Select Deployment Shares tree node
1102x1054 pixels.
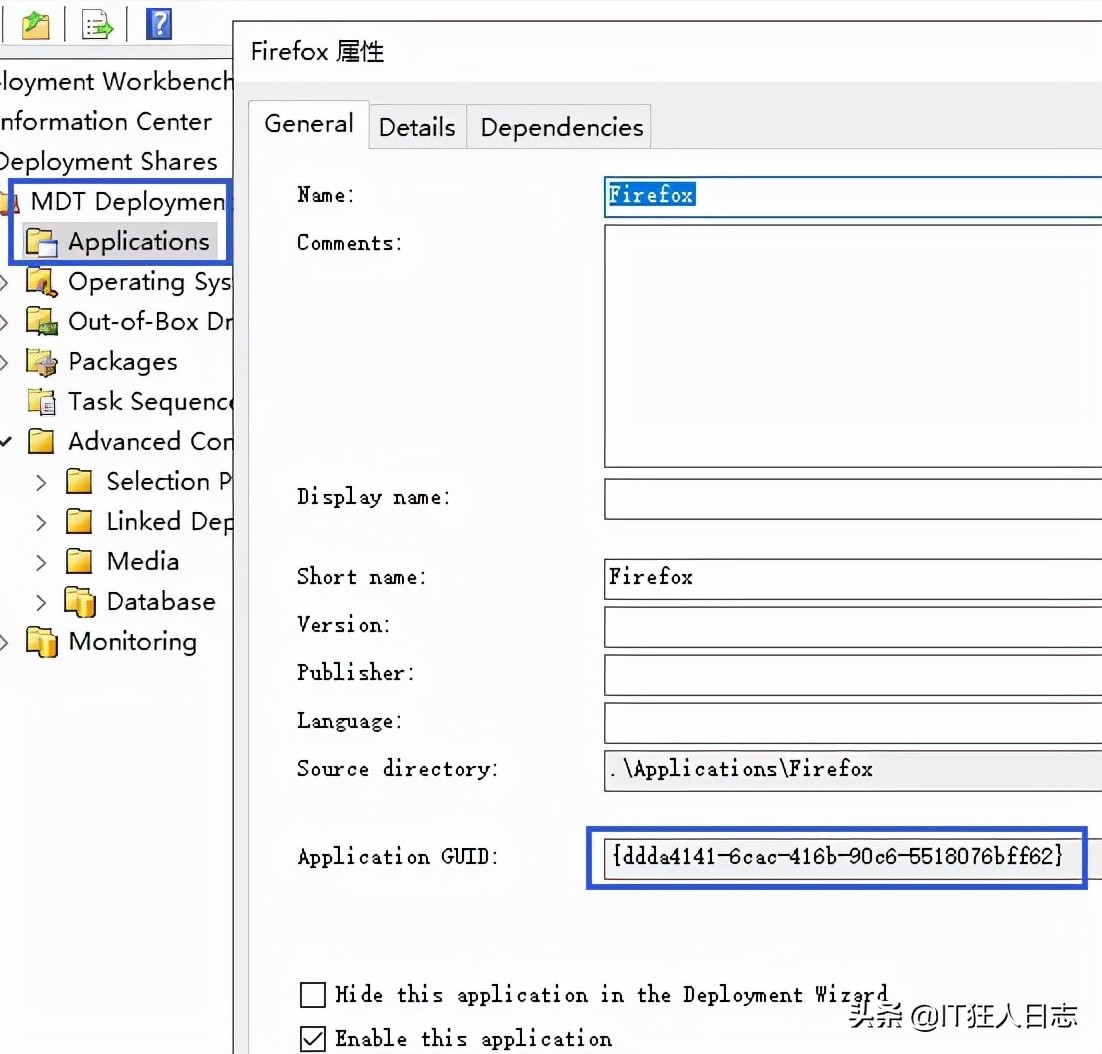(x=109, y=162)
